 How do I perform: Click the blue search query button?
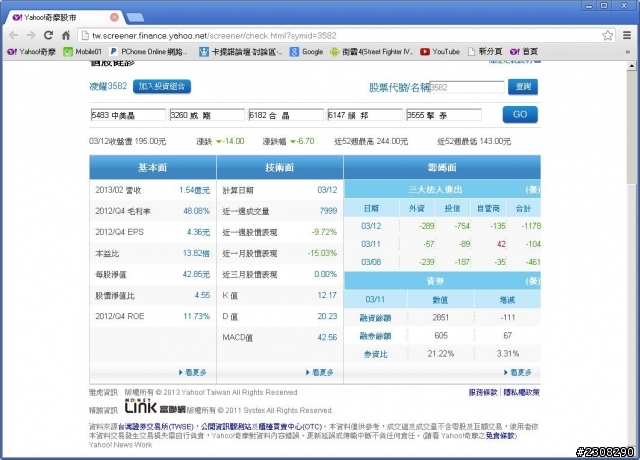522,87
